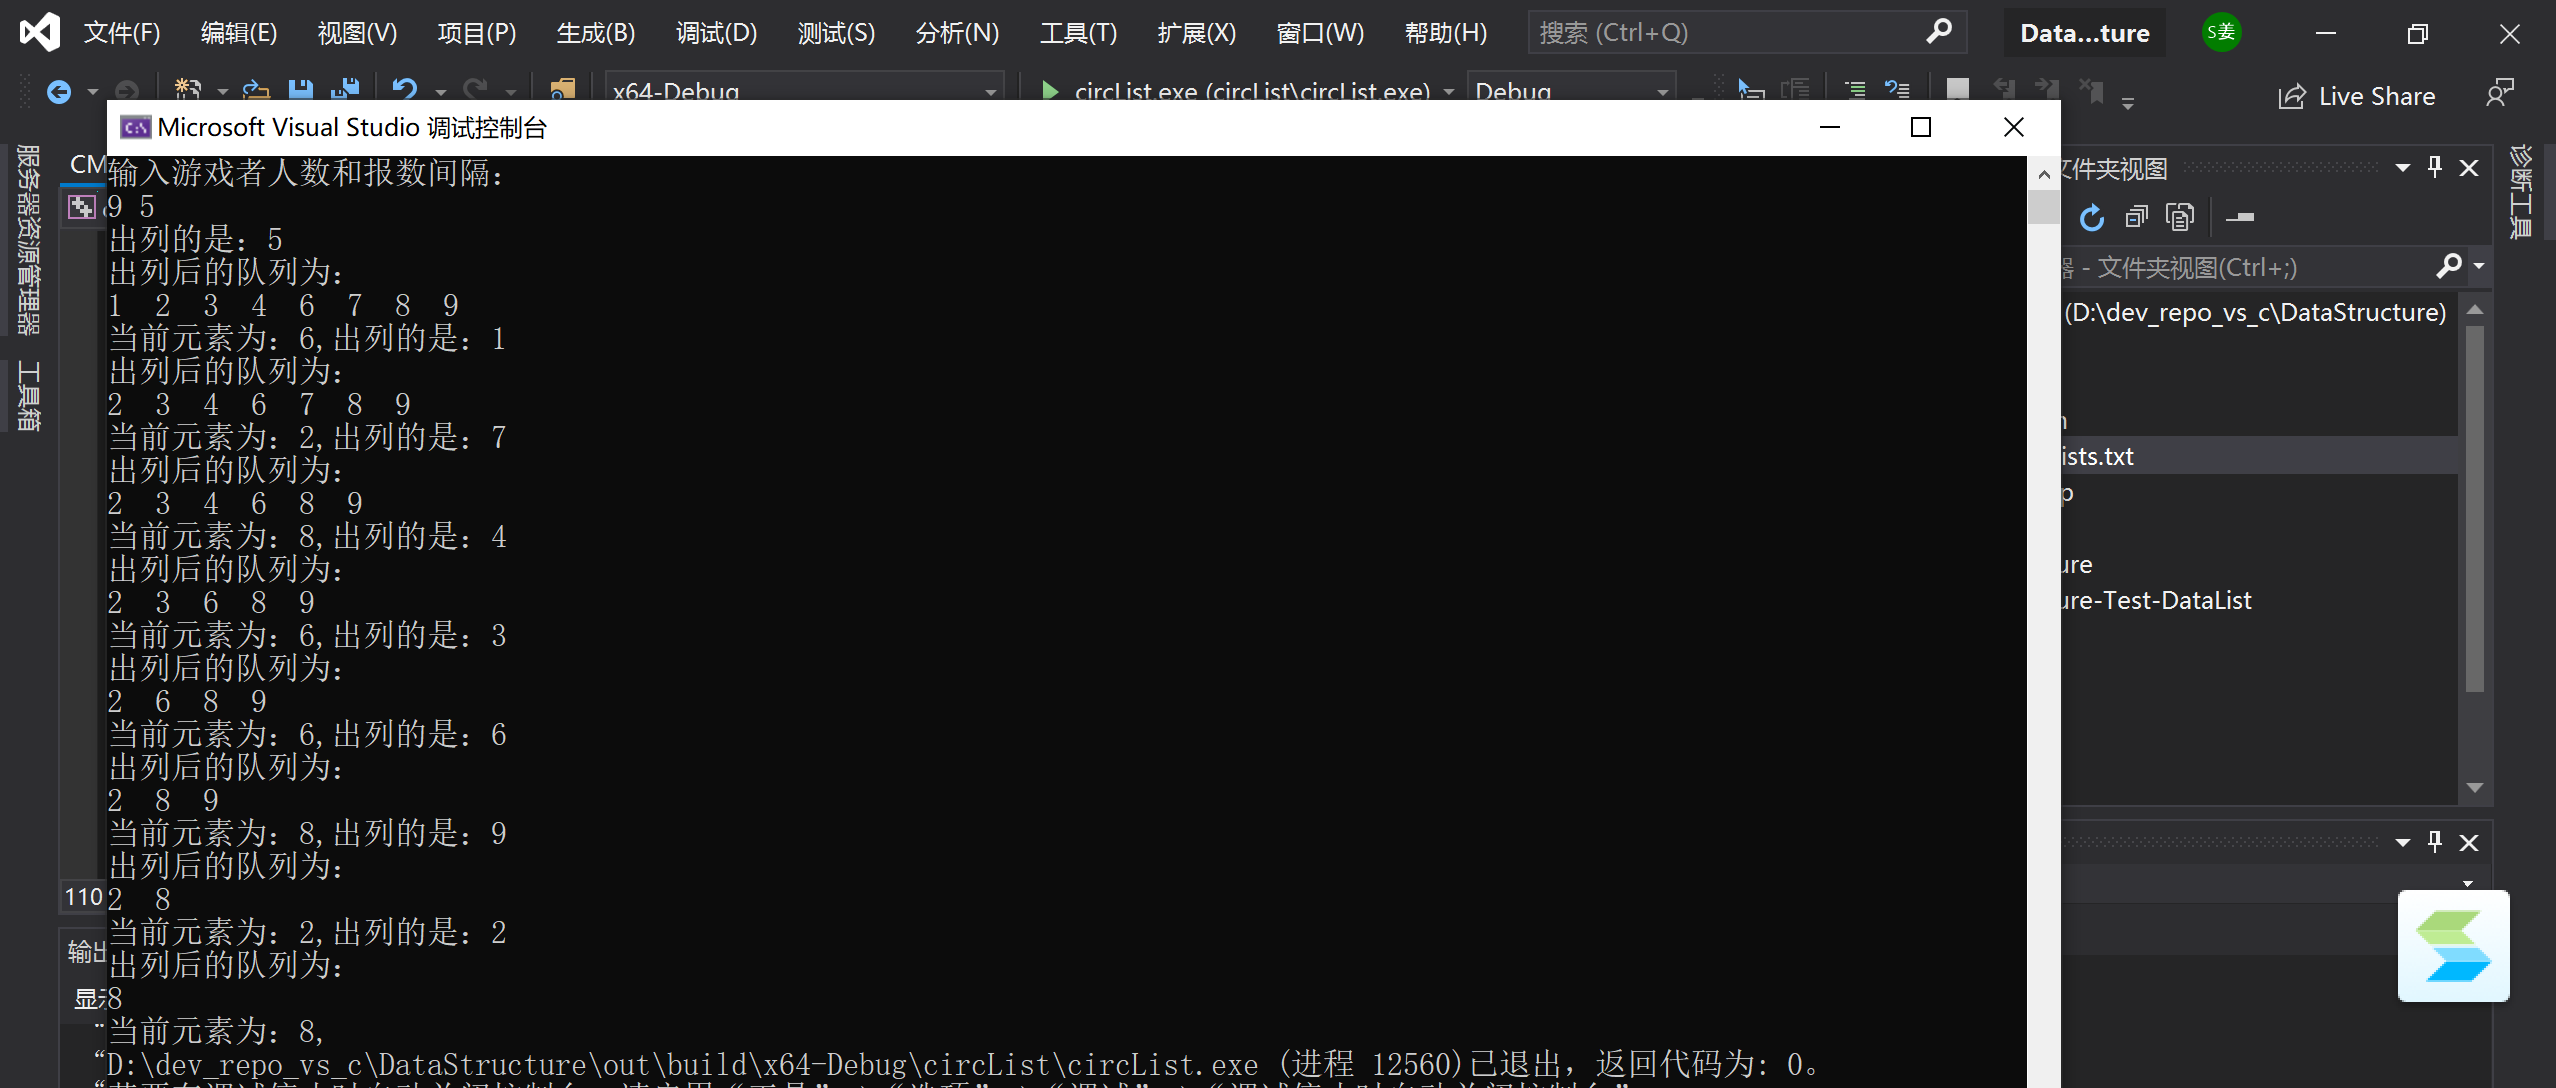
Task: Open the 调试(D) menu
Action: click(716, 33)
